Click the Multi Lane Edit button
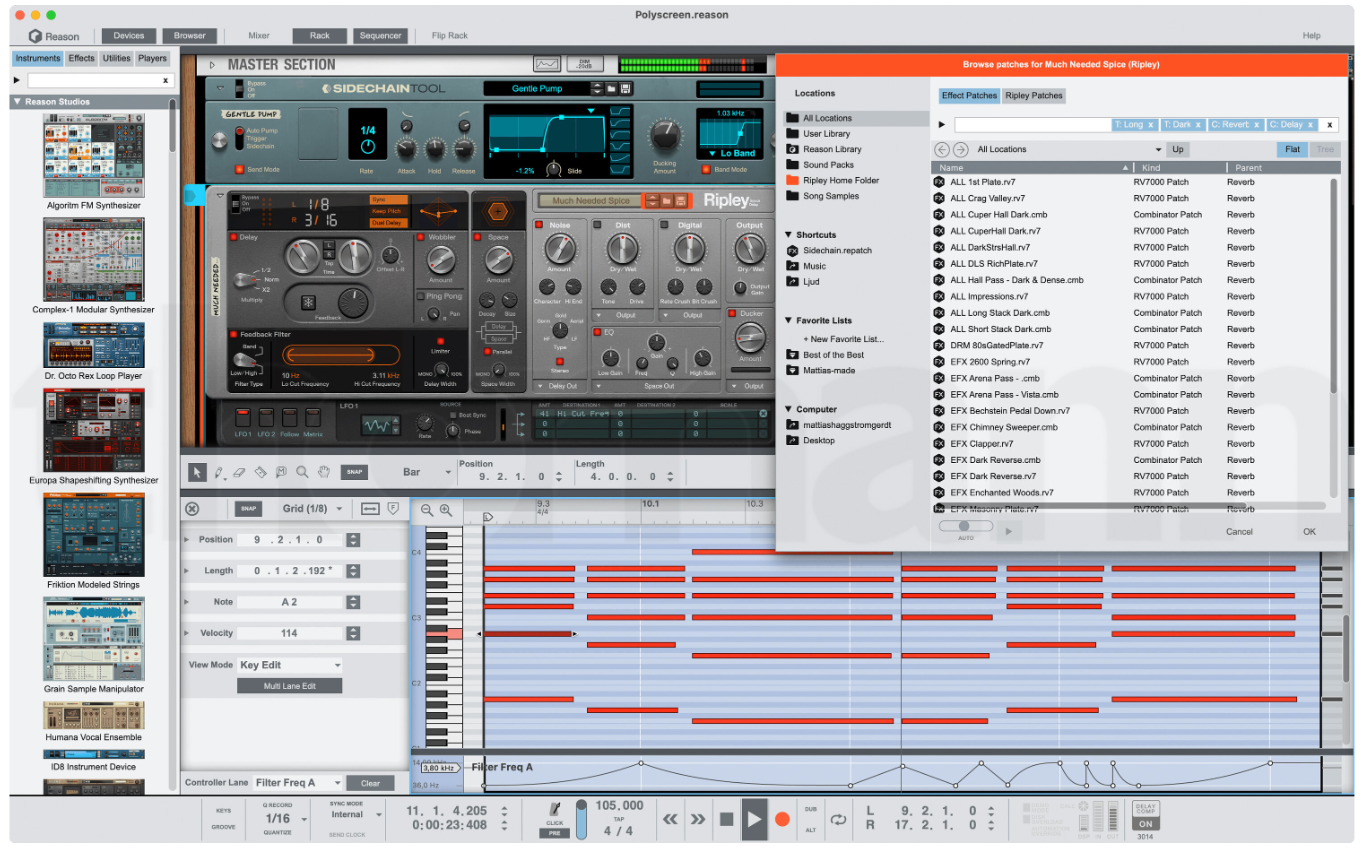This screenshot has height=851, width=1362. pos(289,686)
